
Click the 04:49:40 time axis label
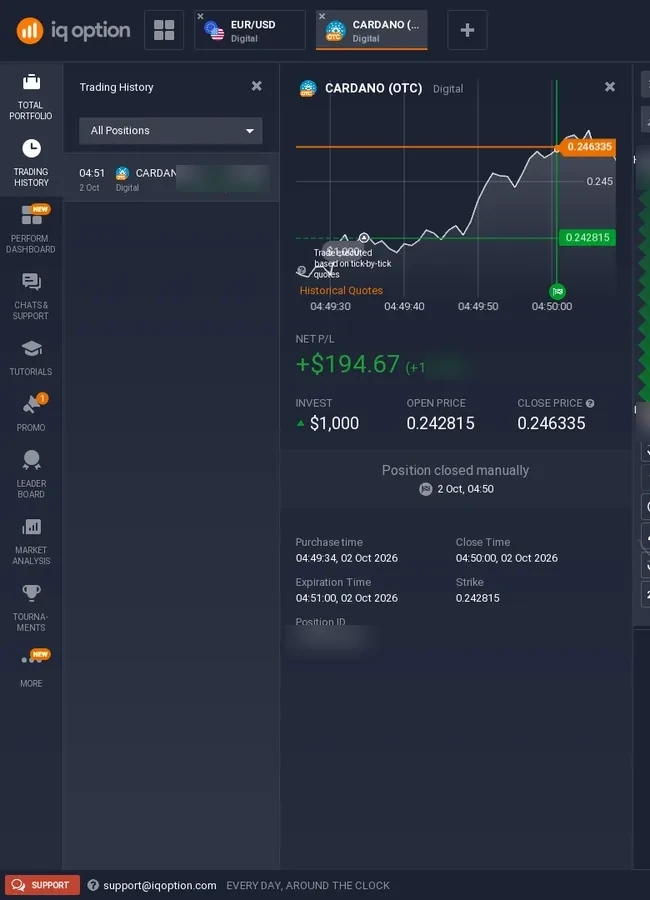point(404,307)
